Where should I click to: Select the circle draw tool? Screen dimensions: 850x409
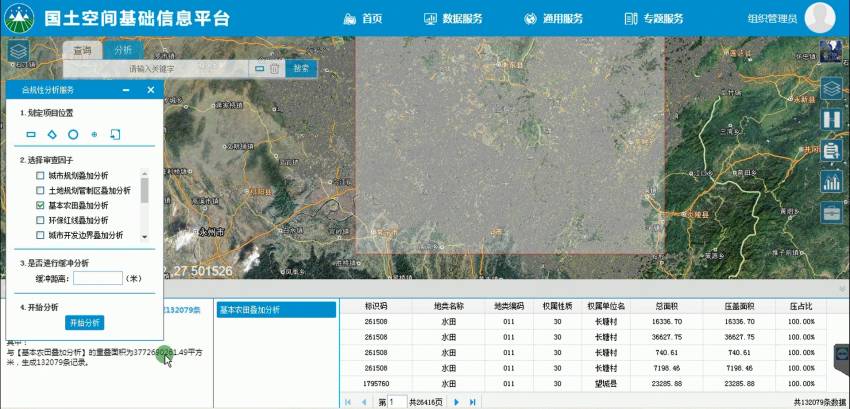coord(73,133)
